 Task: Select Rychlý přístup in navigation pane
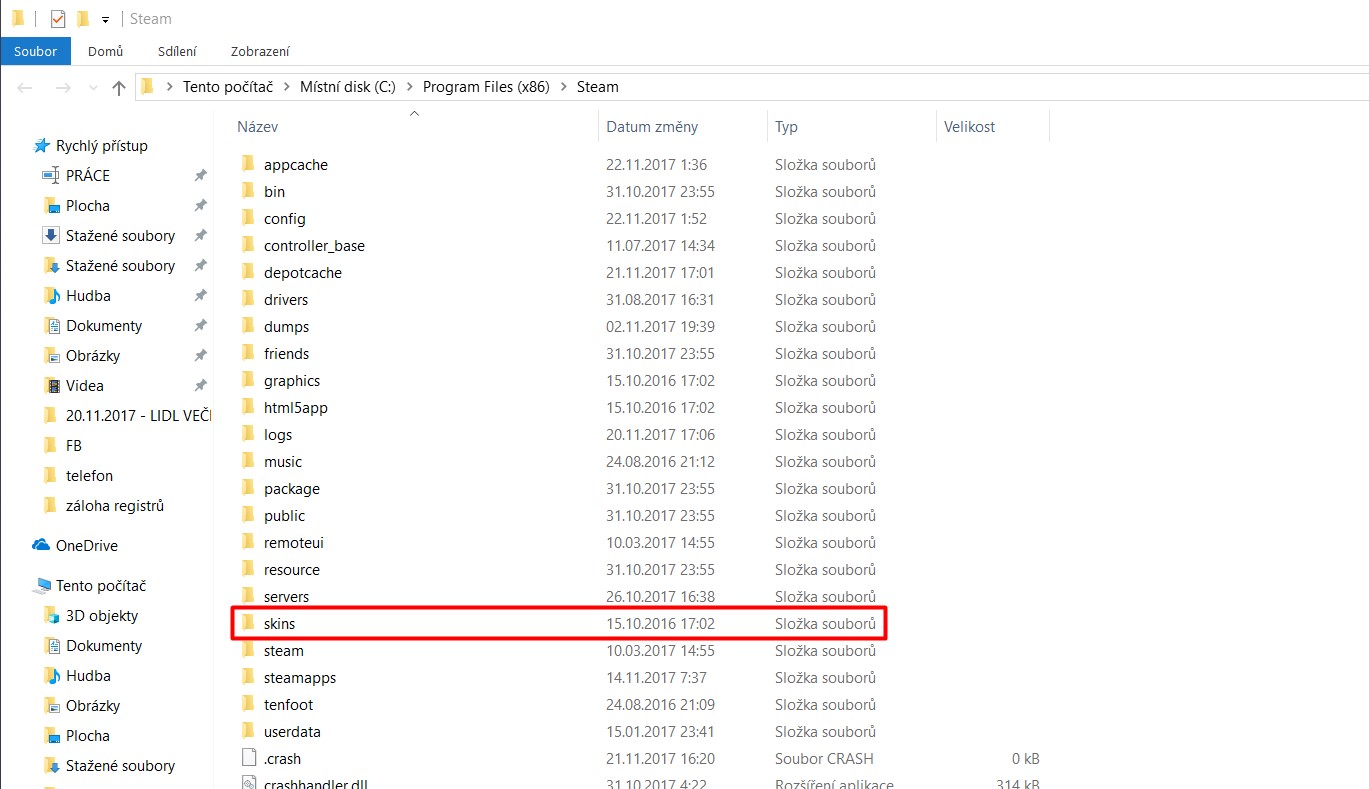pyautogui.click(x=101, y=146)
